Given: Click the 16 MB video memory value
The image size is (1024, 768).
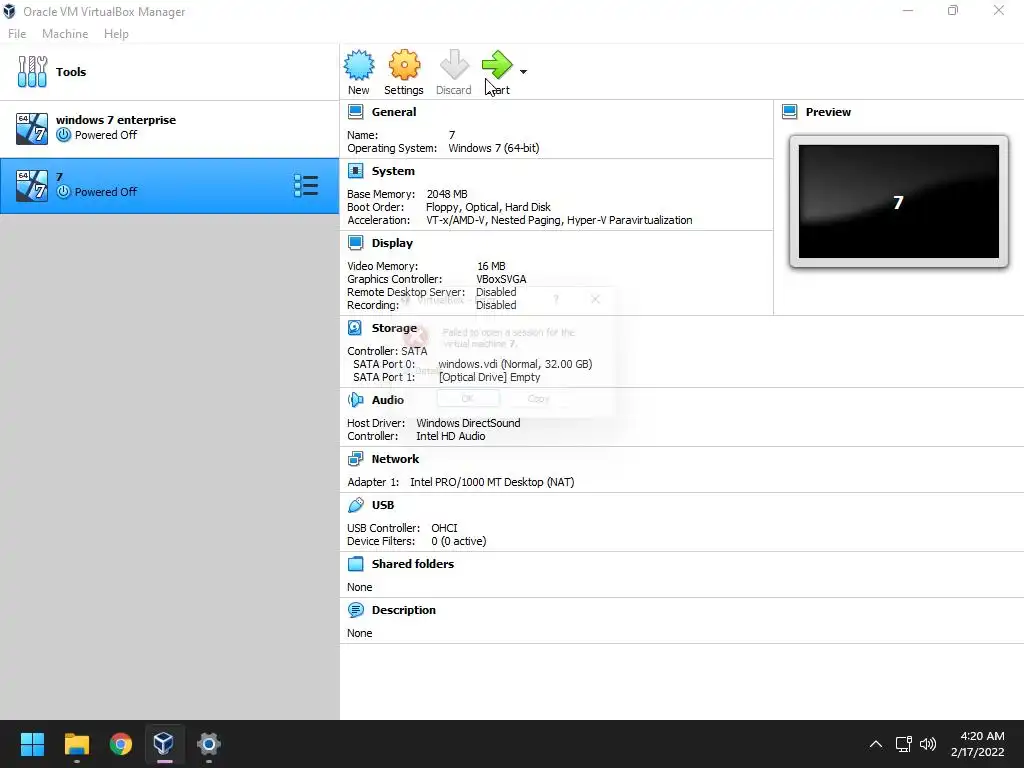Looking at the screenshot, I should (x=491, y=266).
